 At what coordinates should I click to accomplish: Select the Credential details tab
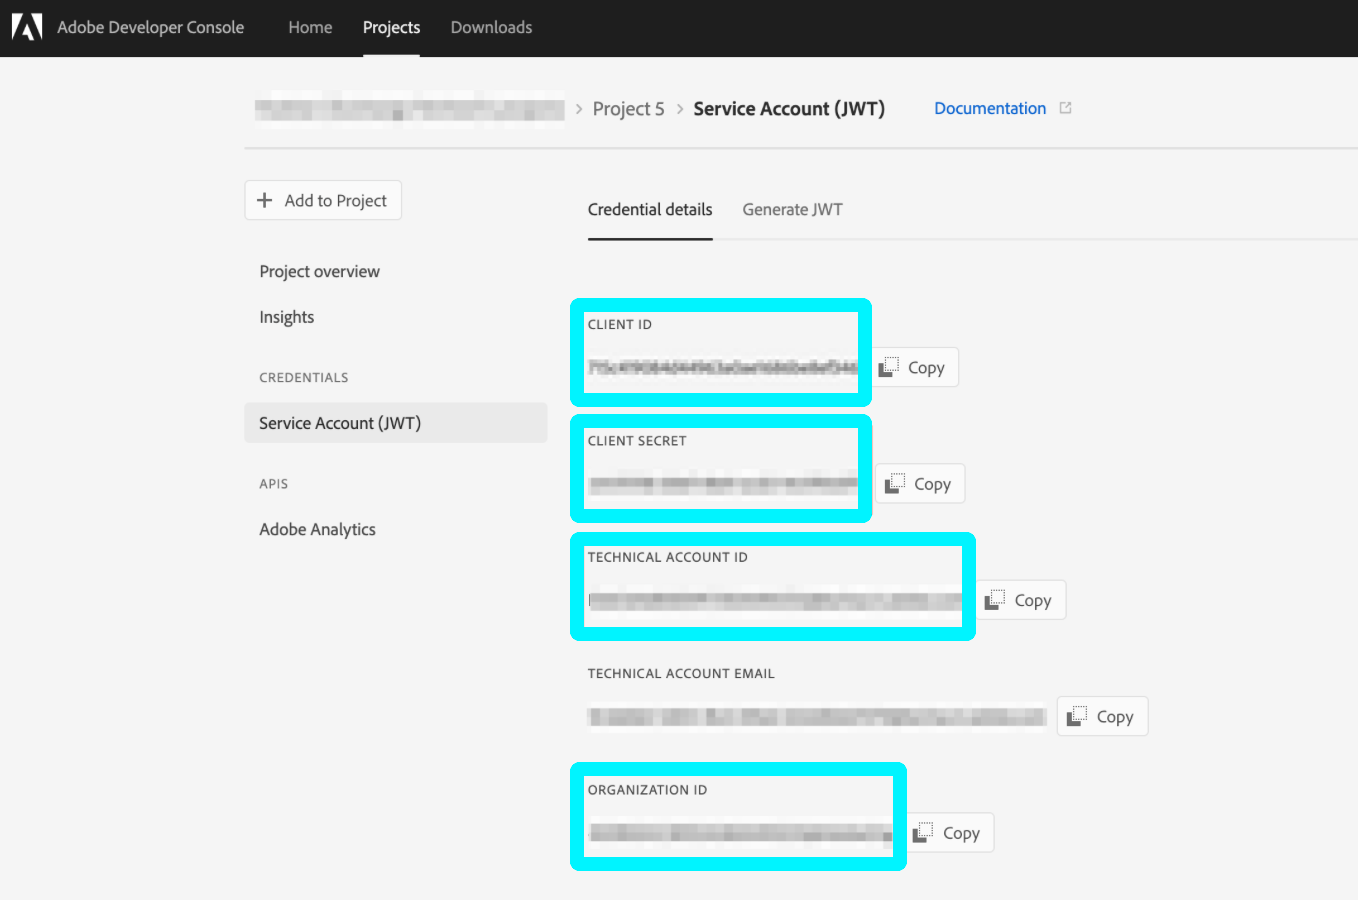point(650,209)
